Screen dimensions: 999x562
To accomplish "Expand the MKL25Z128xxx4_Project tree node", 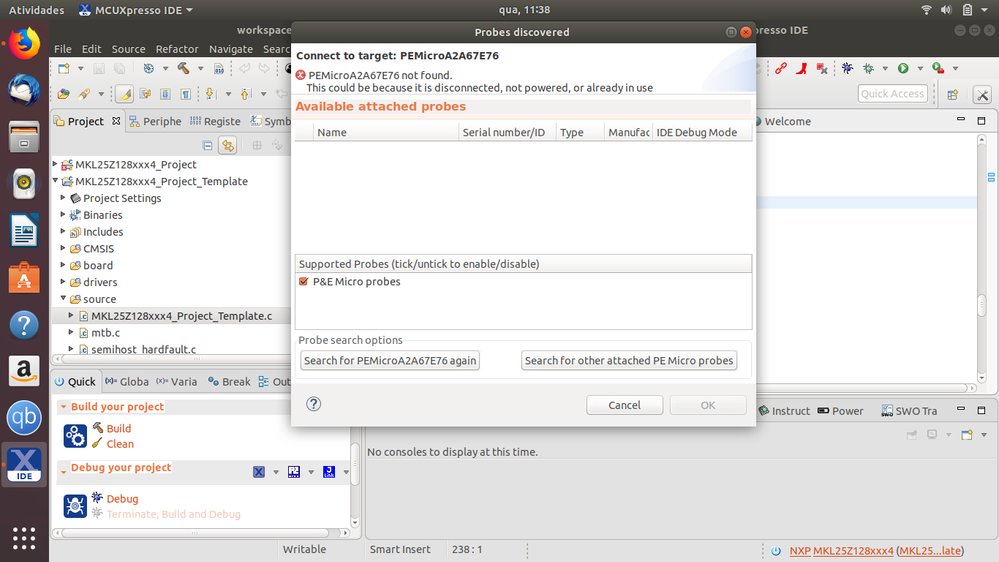I will click(55, 164).
